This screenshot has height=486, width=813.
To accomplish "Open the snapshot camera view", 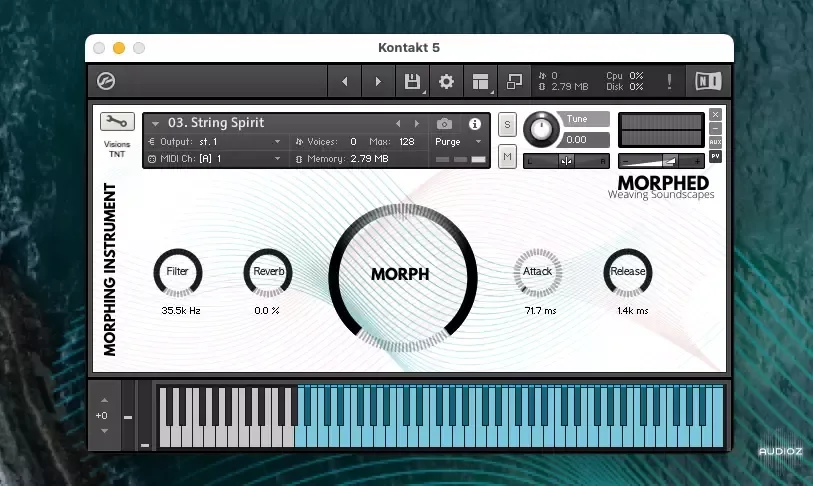I will 444,124.
